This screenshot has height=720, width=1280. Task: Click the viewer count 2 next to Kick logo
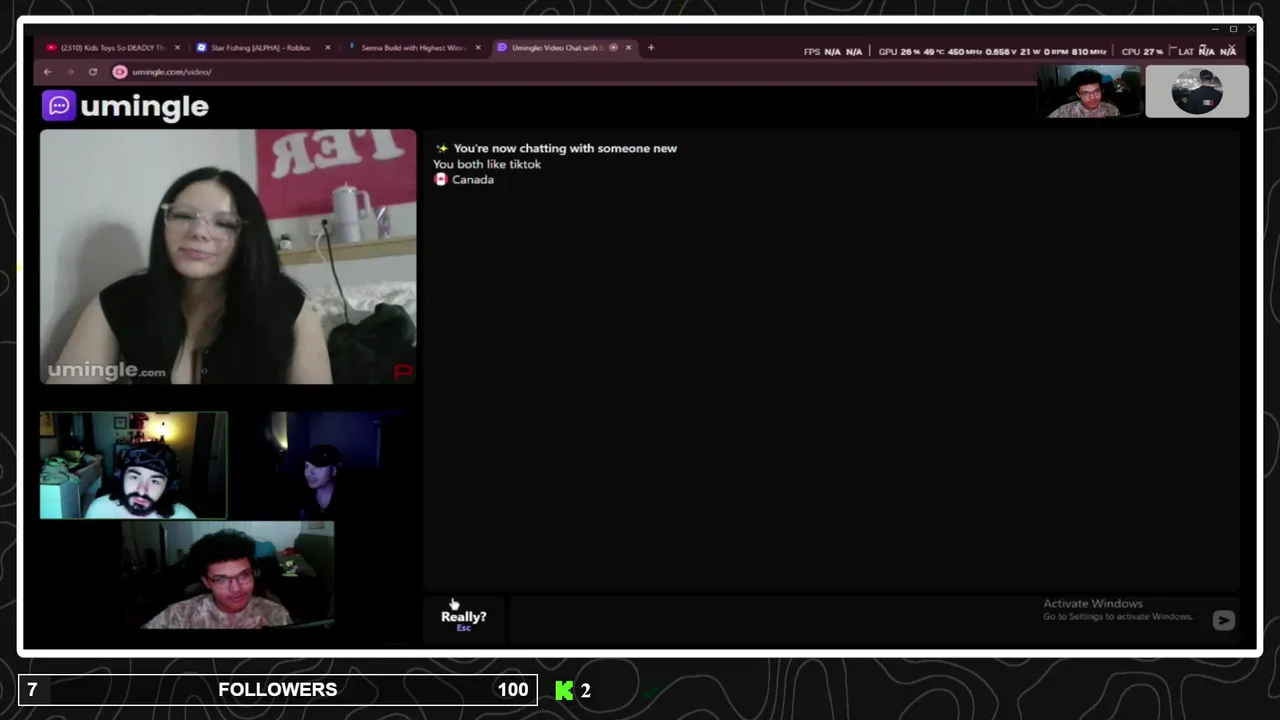coord(586,691)
